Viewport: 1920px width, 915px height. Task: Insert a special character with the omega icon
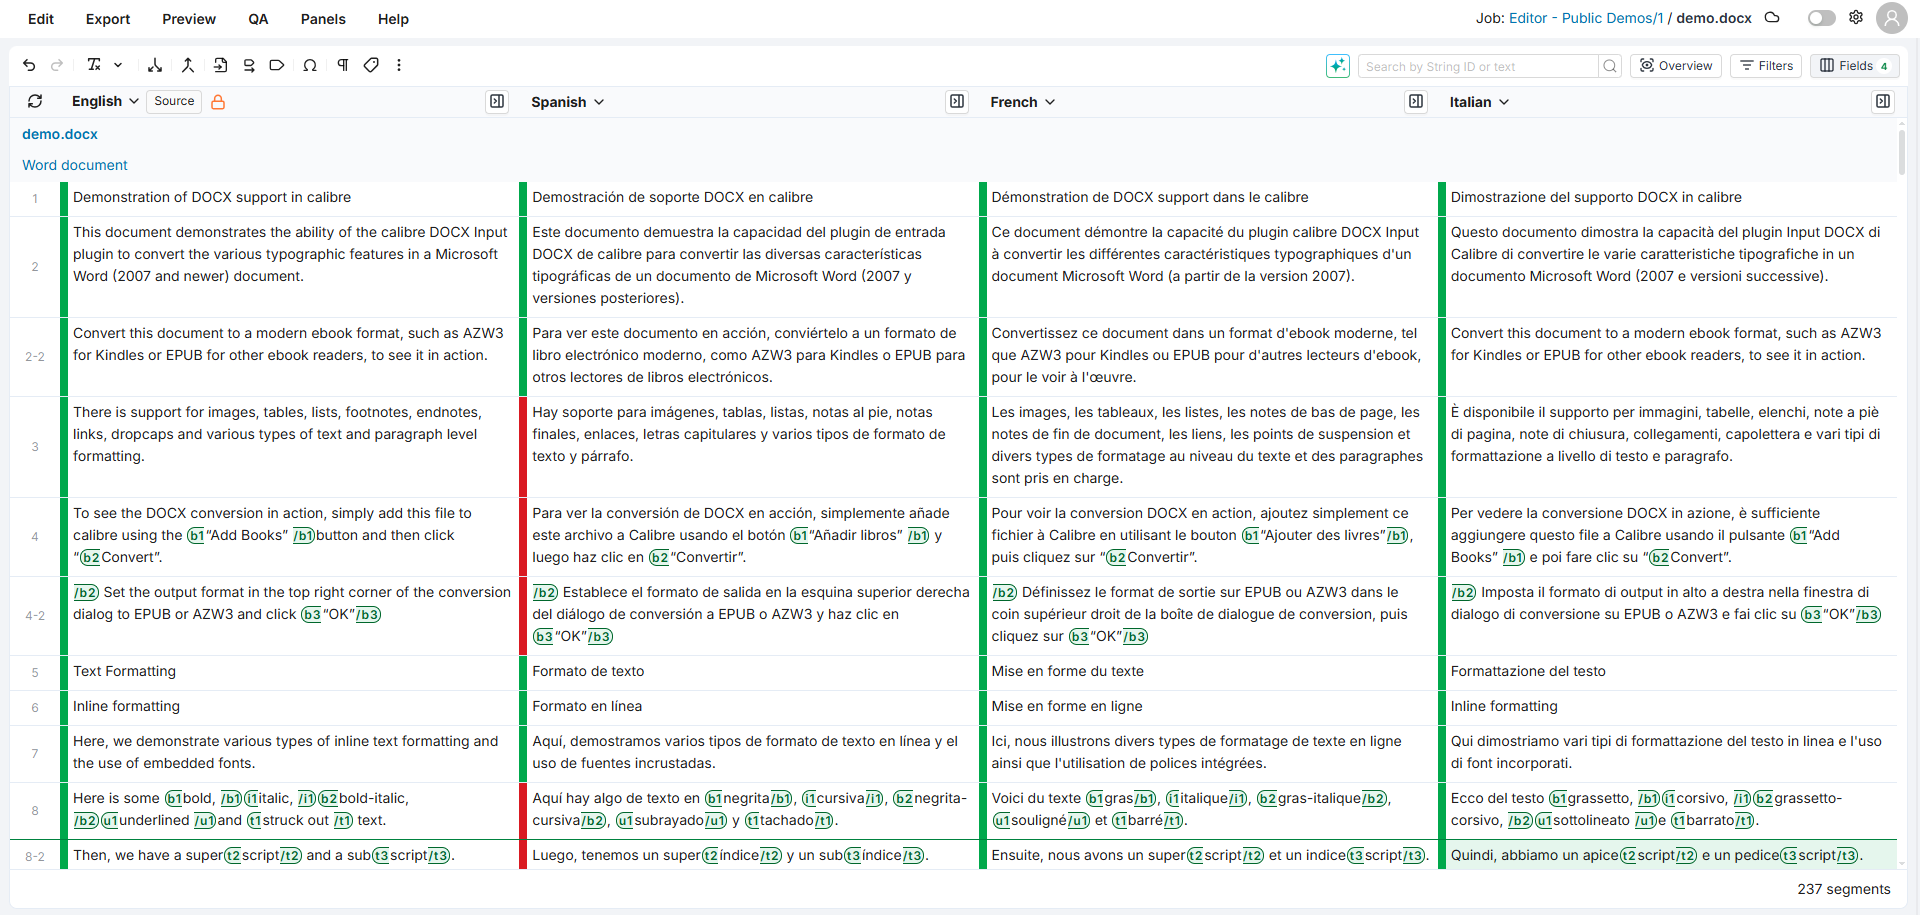[x=310, y=65]
